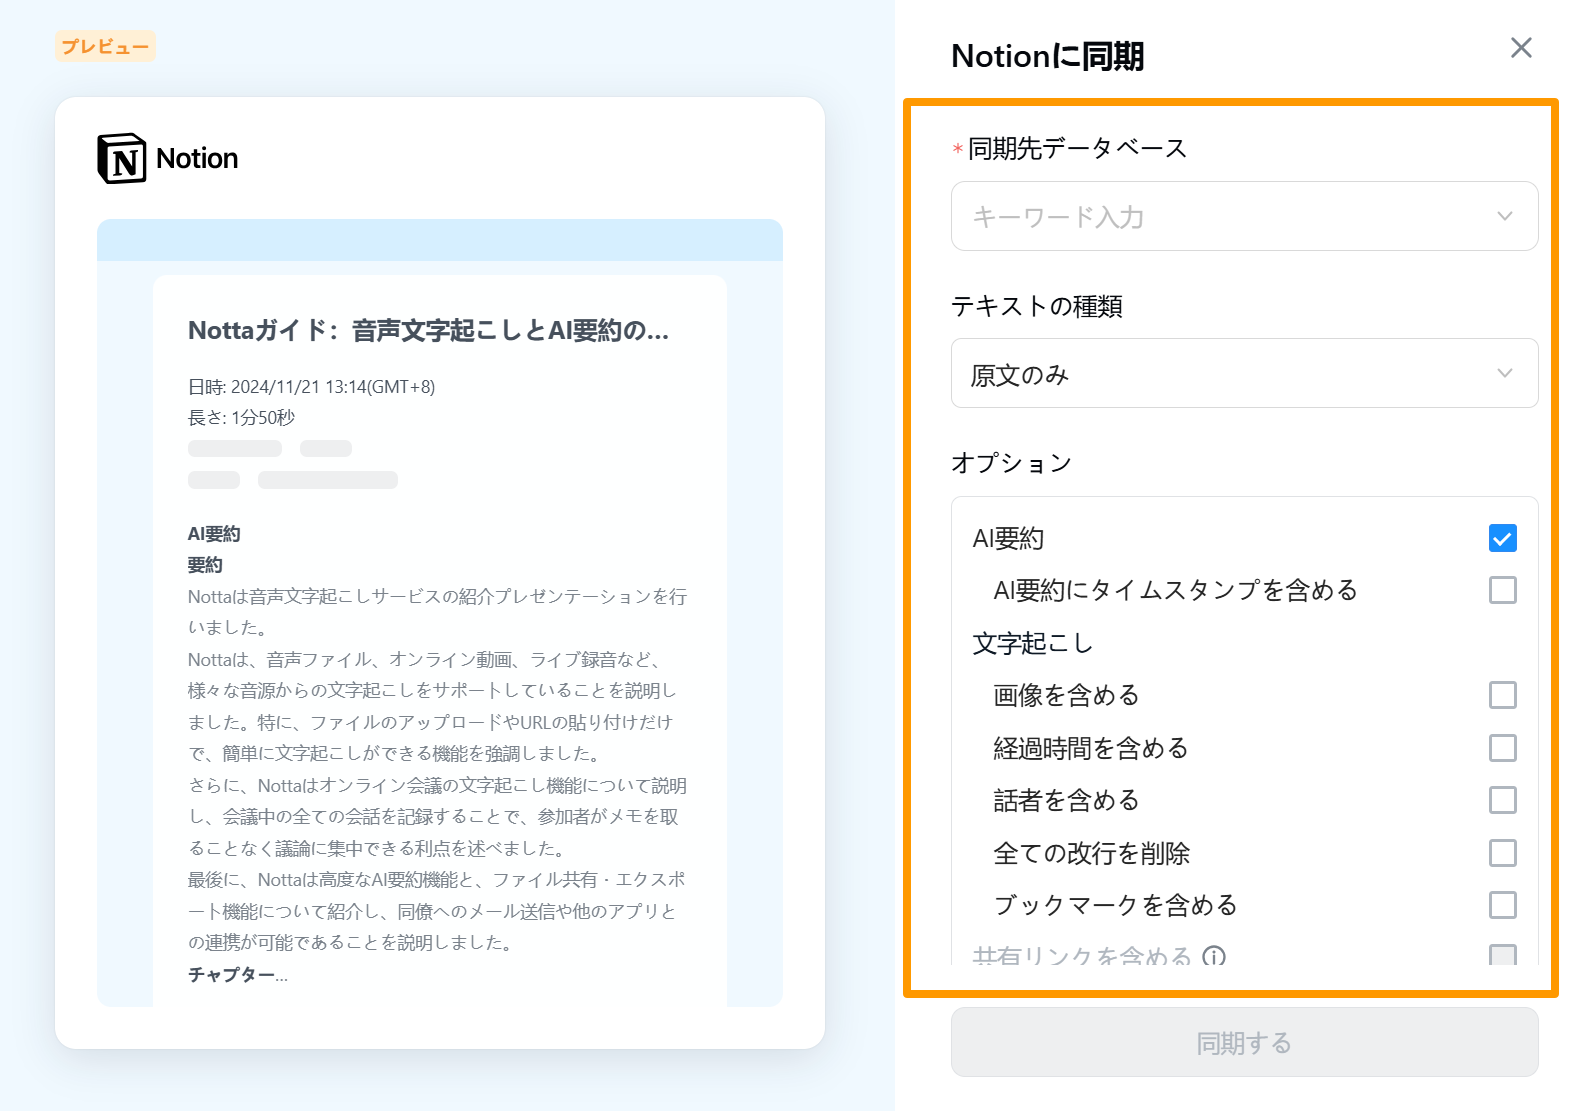Enable 話者を含める checkbox

point(1502,800)
